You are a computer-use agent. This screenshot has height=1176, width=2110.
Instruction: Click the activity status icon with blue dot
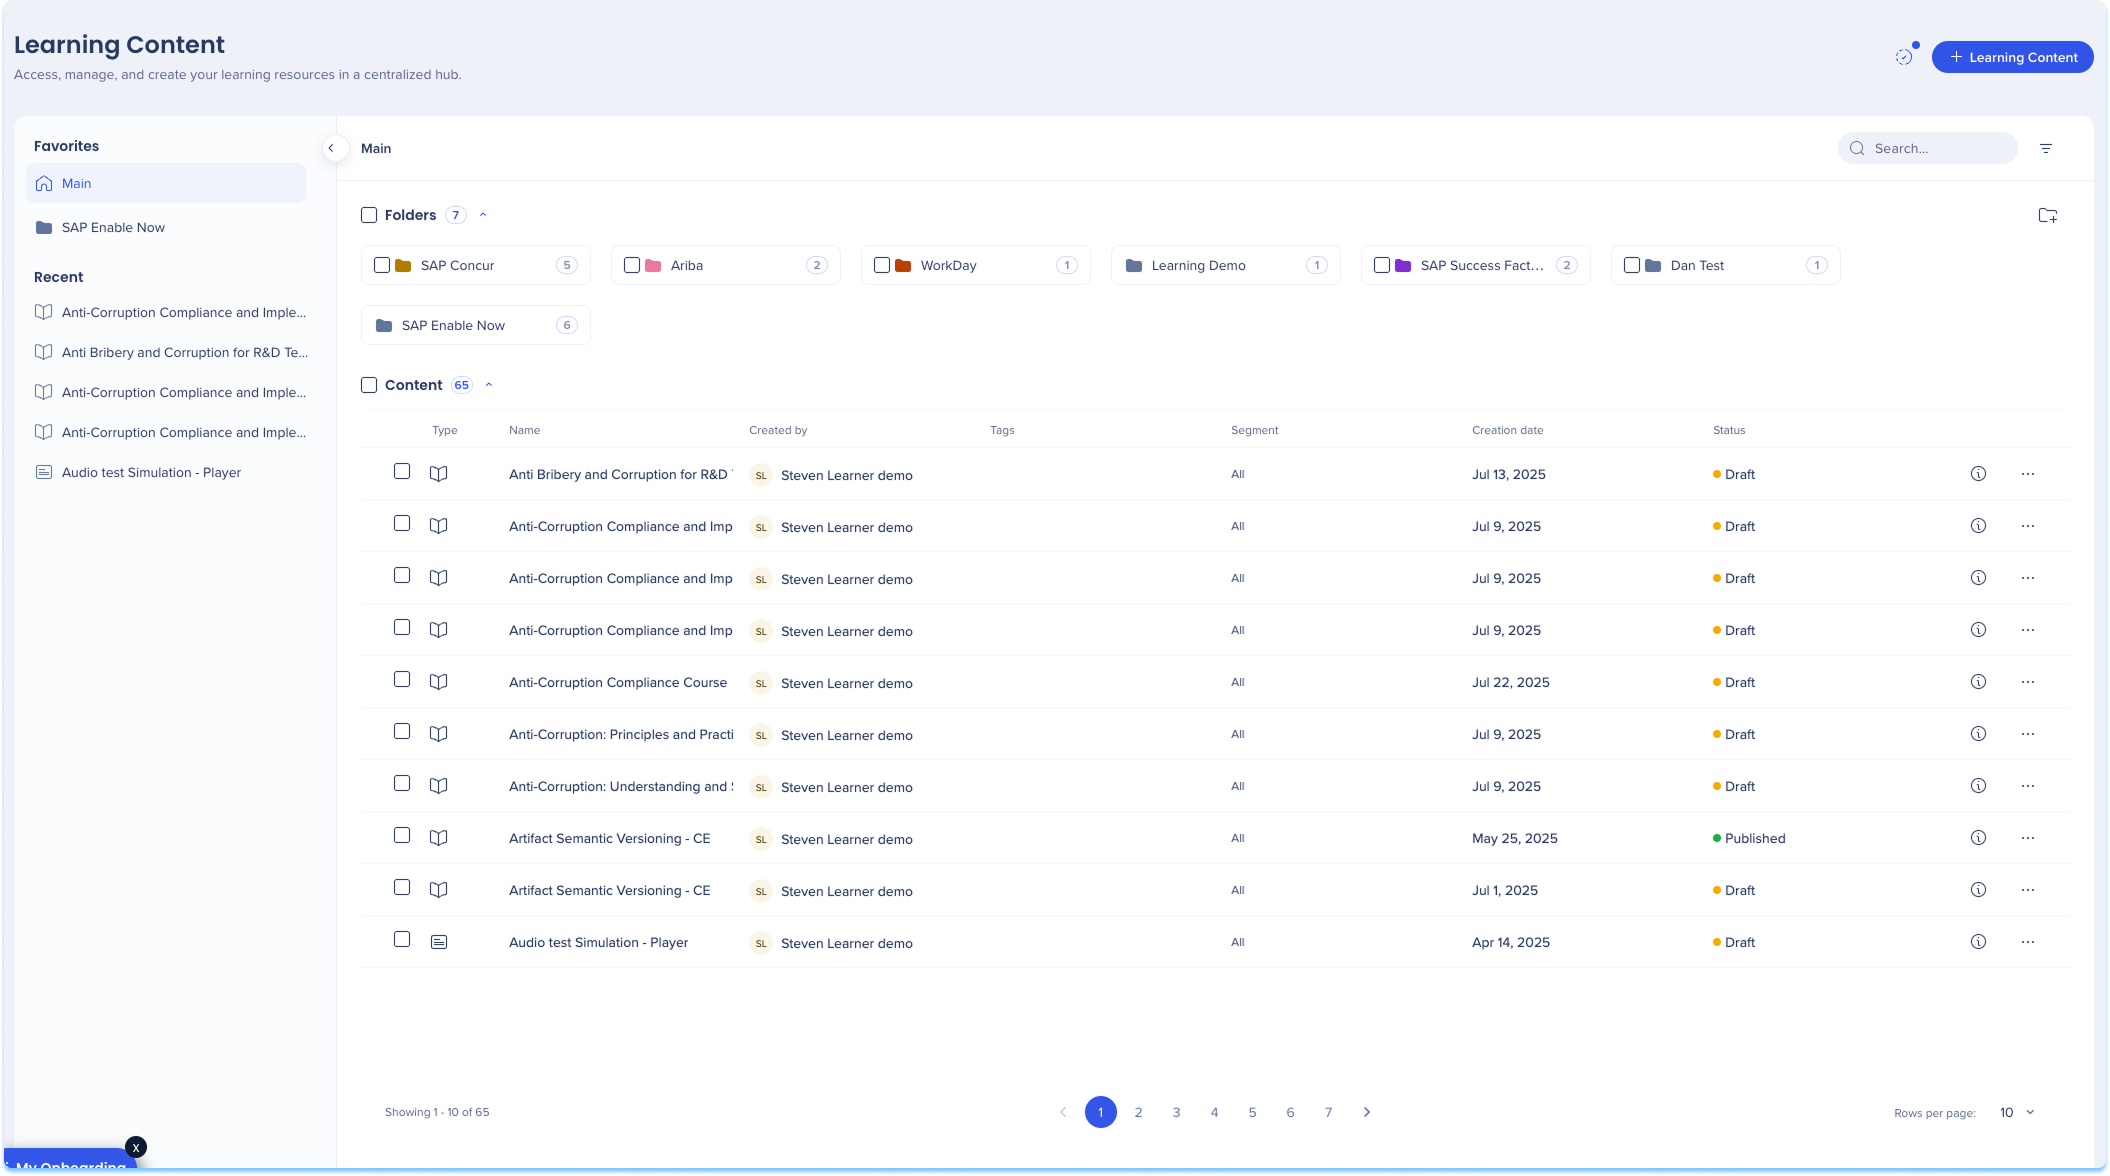tap(1904, 57)
